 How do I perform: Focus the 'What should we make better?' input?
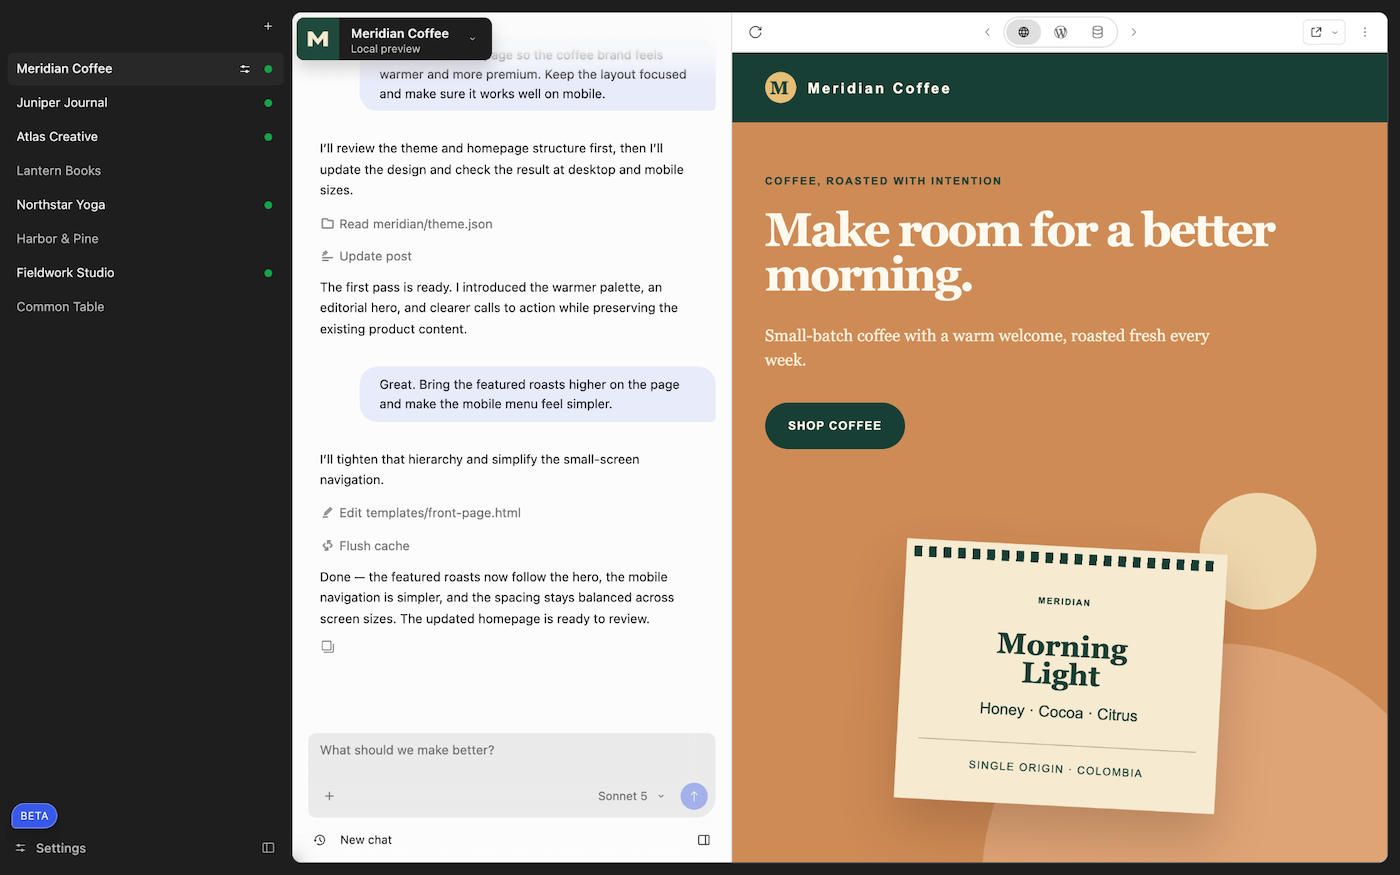512,751
